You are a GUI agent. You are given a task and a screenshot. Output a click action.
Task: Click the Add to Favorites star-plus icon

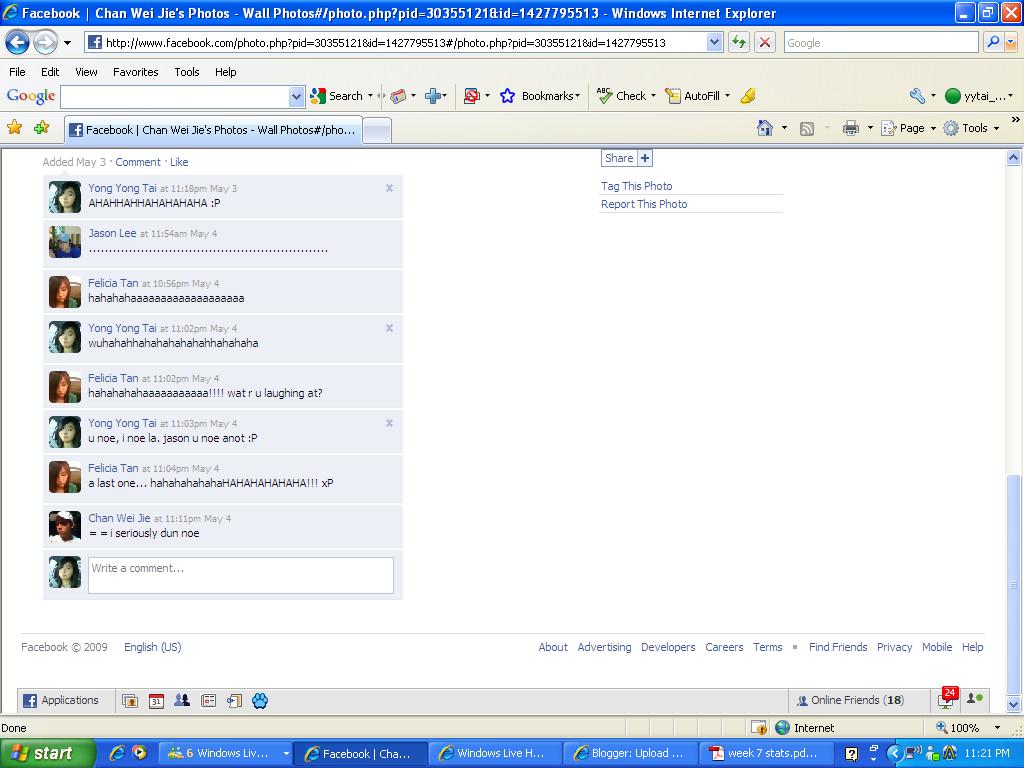[42, 127]
